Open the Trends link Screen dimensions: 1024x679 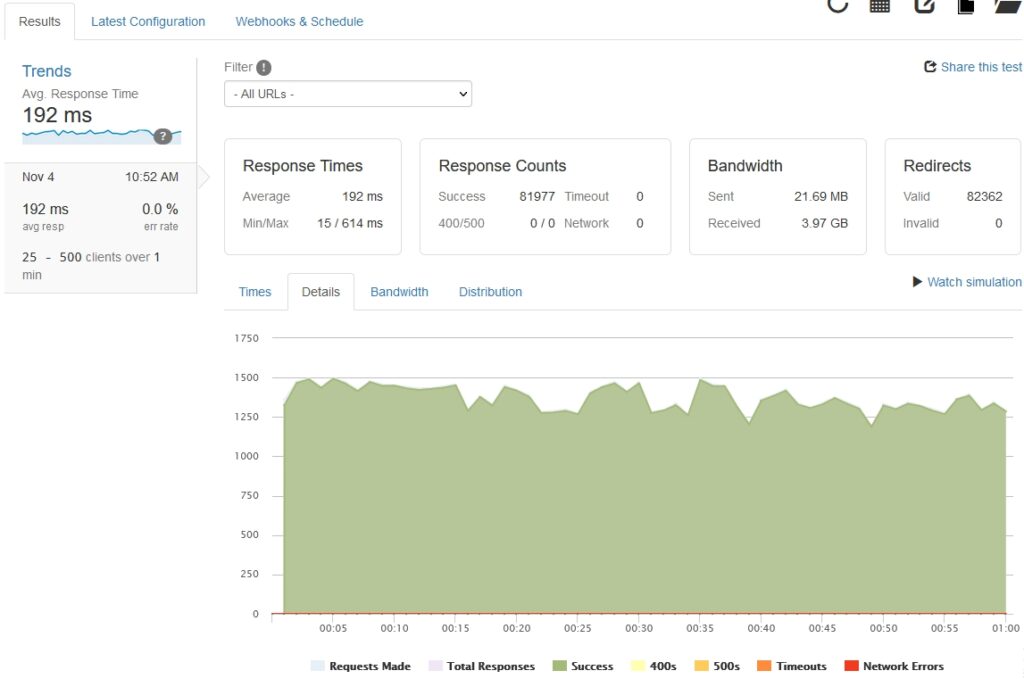pyautogui.click(x=47, y=71)
